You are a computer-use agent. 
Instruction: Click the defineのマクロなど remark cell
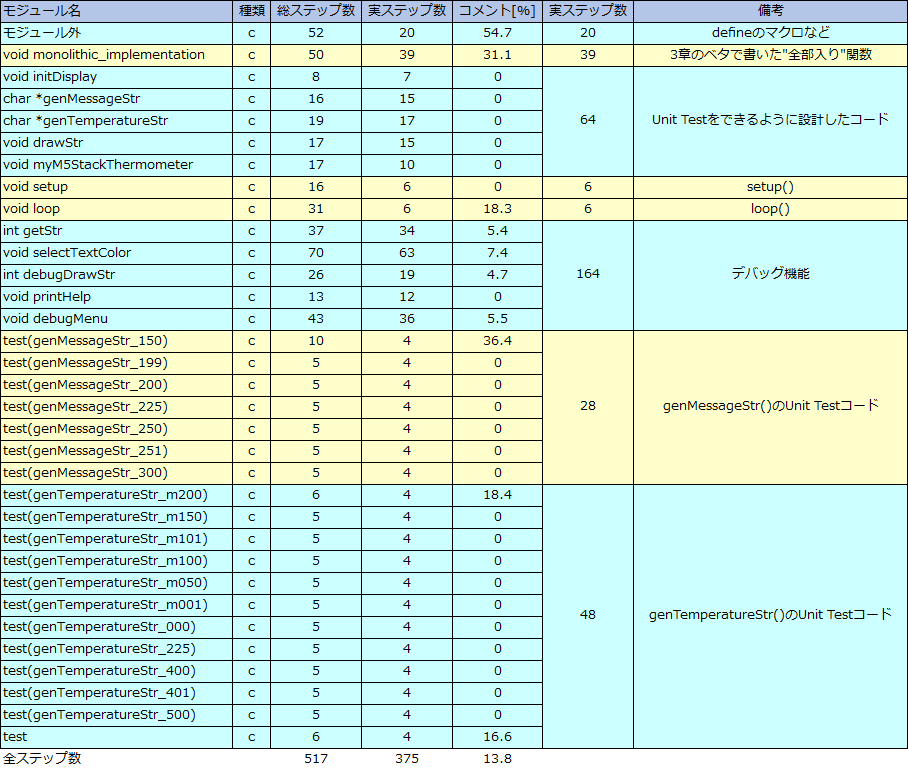coord(770,33)
